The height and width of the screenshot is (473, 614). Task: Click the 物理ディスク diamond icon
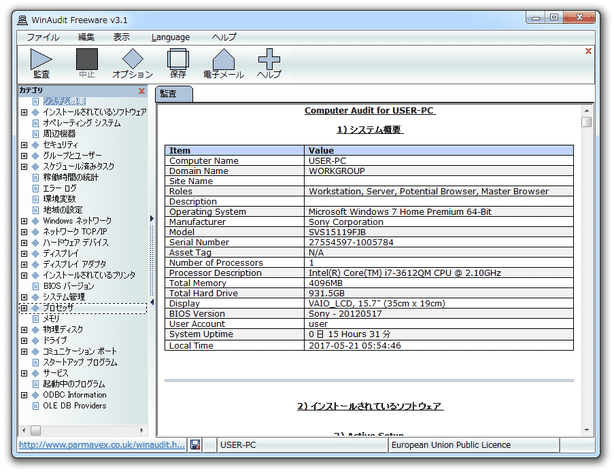[35, 330]
